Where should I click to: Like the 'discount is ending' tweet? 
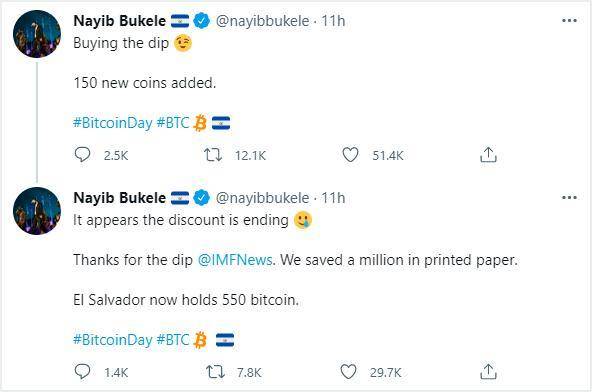(348, 372)
